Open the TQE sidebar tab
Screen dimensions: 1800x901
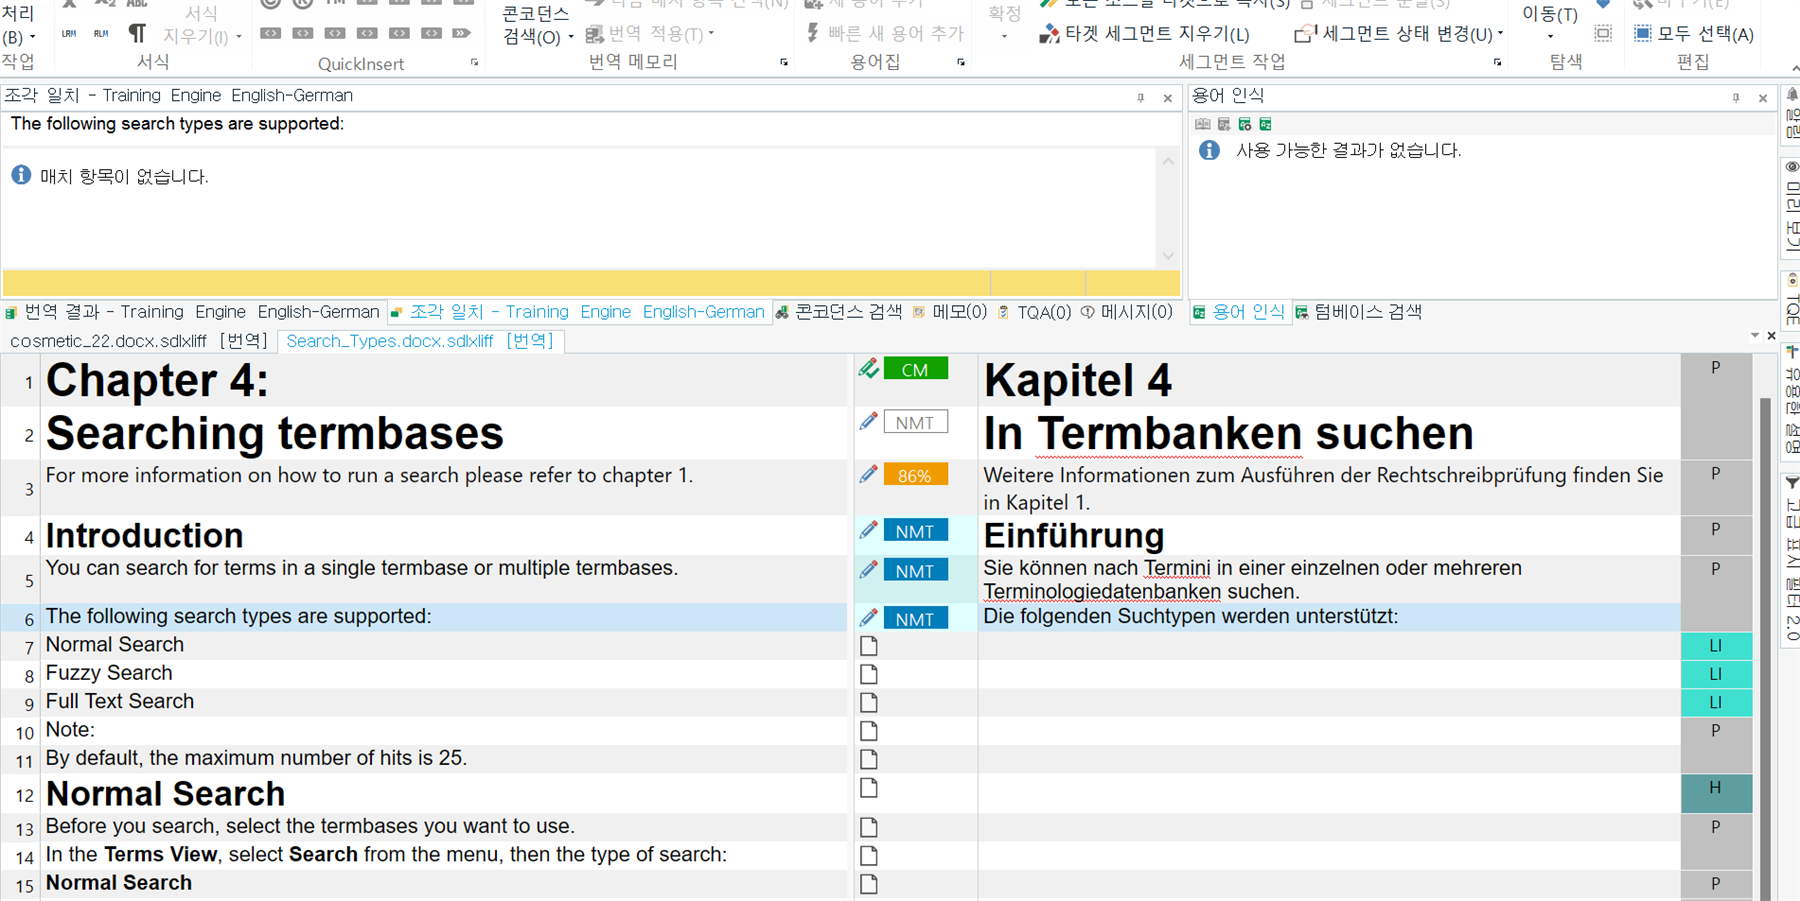point(1792,299)
